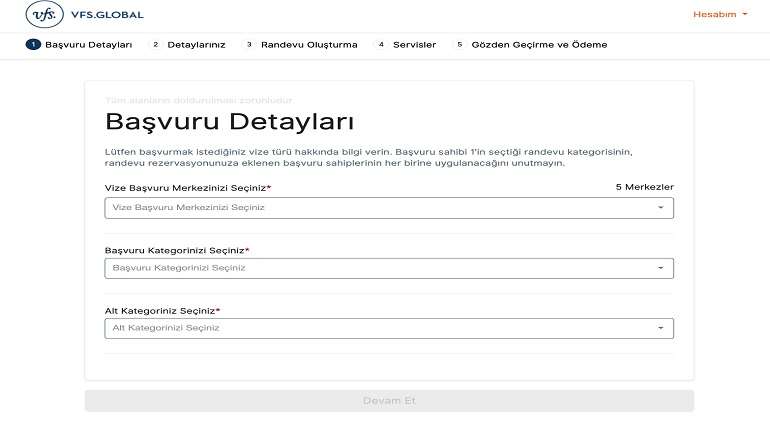Switch to the Servisler step
The width and height of the screenshot is (770, 433).
[x=406, y=45]
